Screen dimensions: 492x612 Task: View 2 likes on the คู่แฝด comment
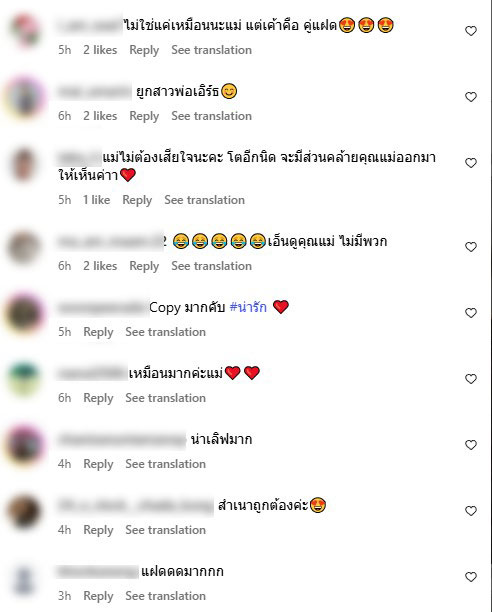[x=100, y=50]
